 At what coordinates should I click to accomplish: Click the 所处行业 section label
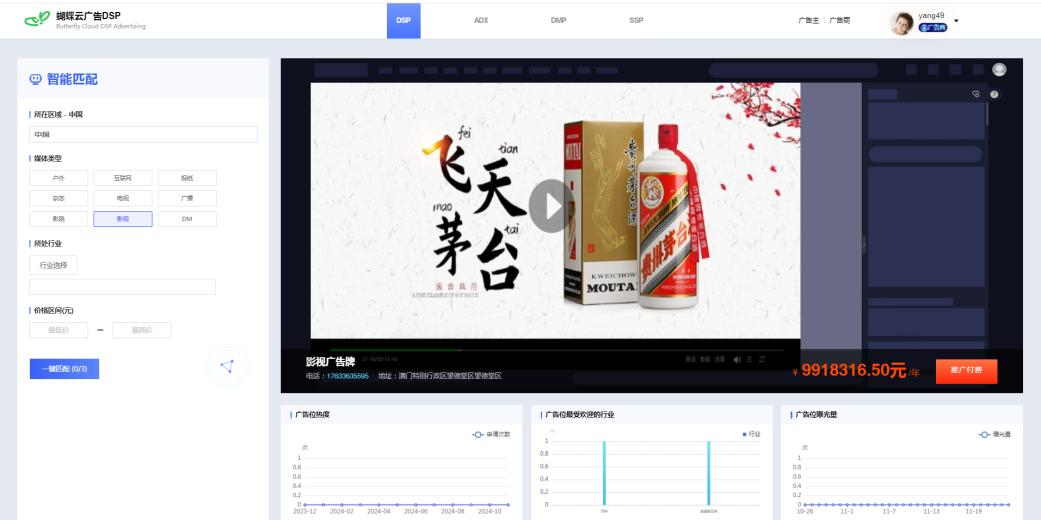pos(48,244)
